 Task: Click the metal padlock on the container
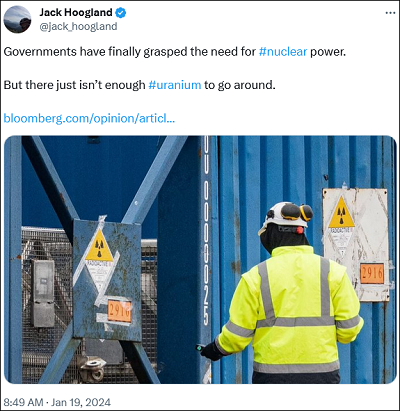coord(92,368)
